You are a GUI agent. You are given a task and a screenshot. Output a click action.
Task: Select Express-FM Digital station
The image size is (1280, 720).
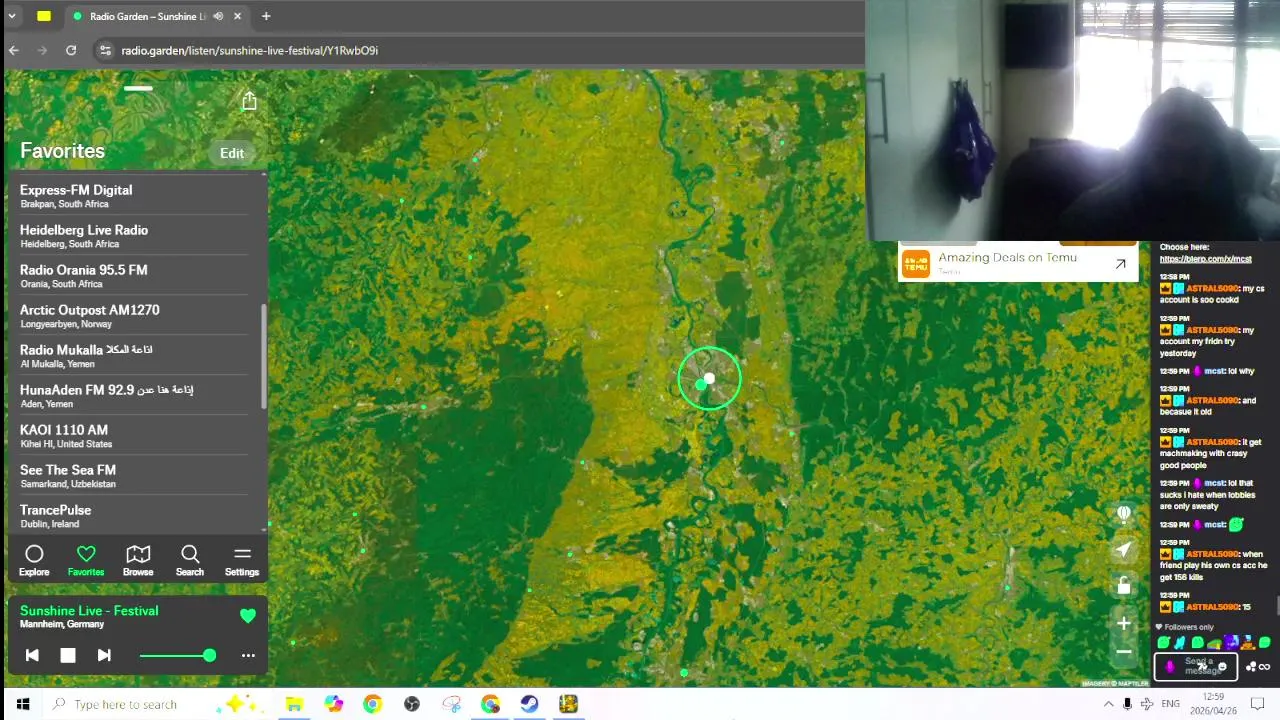tap(134, 196)
